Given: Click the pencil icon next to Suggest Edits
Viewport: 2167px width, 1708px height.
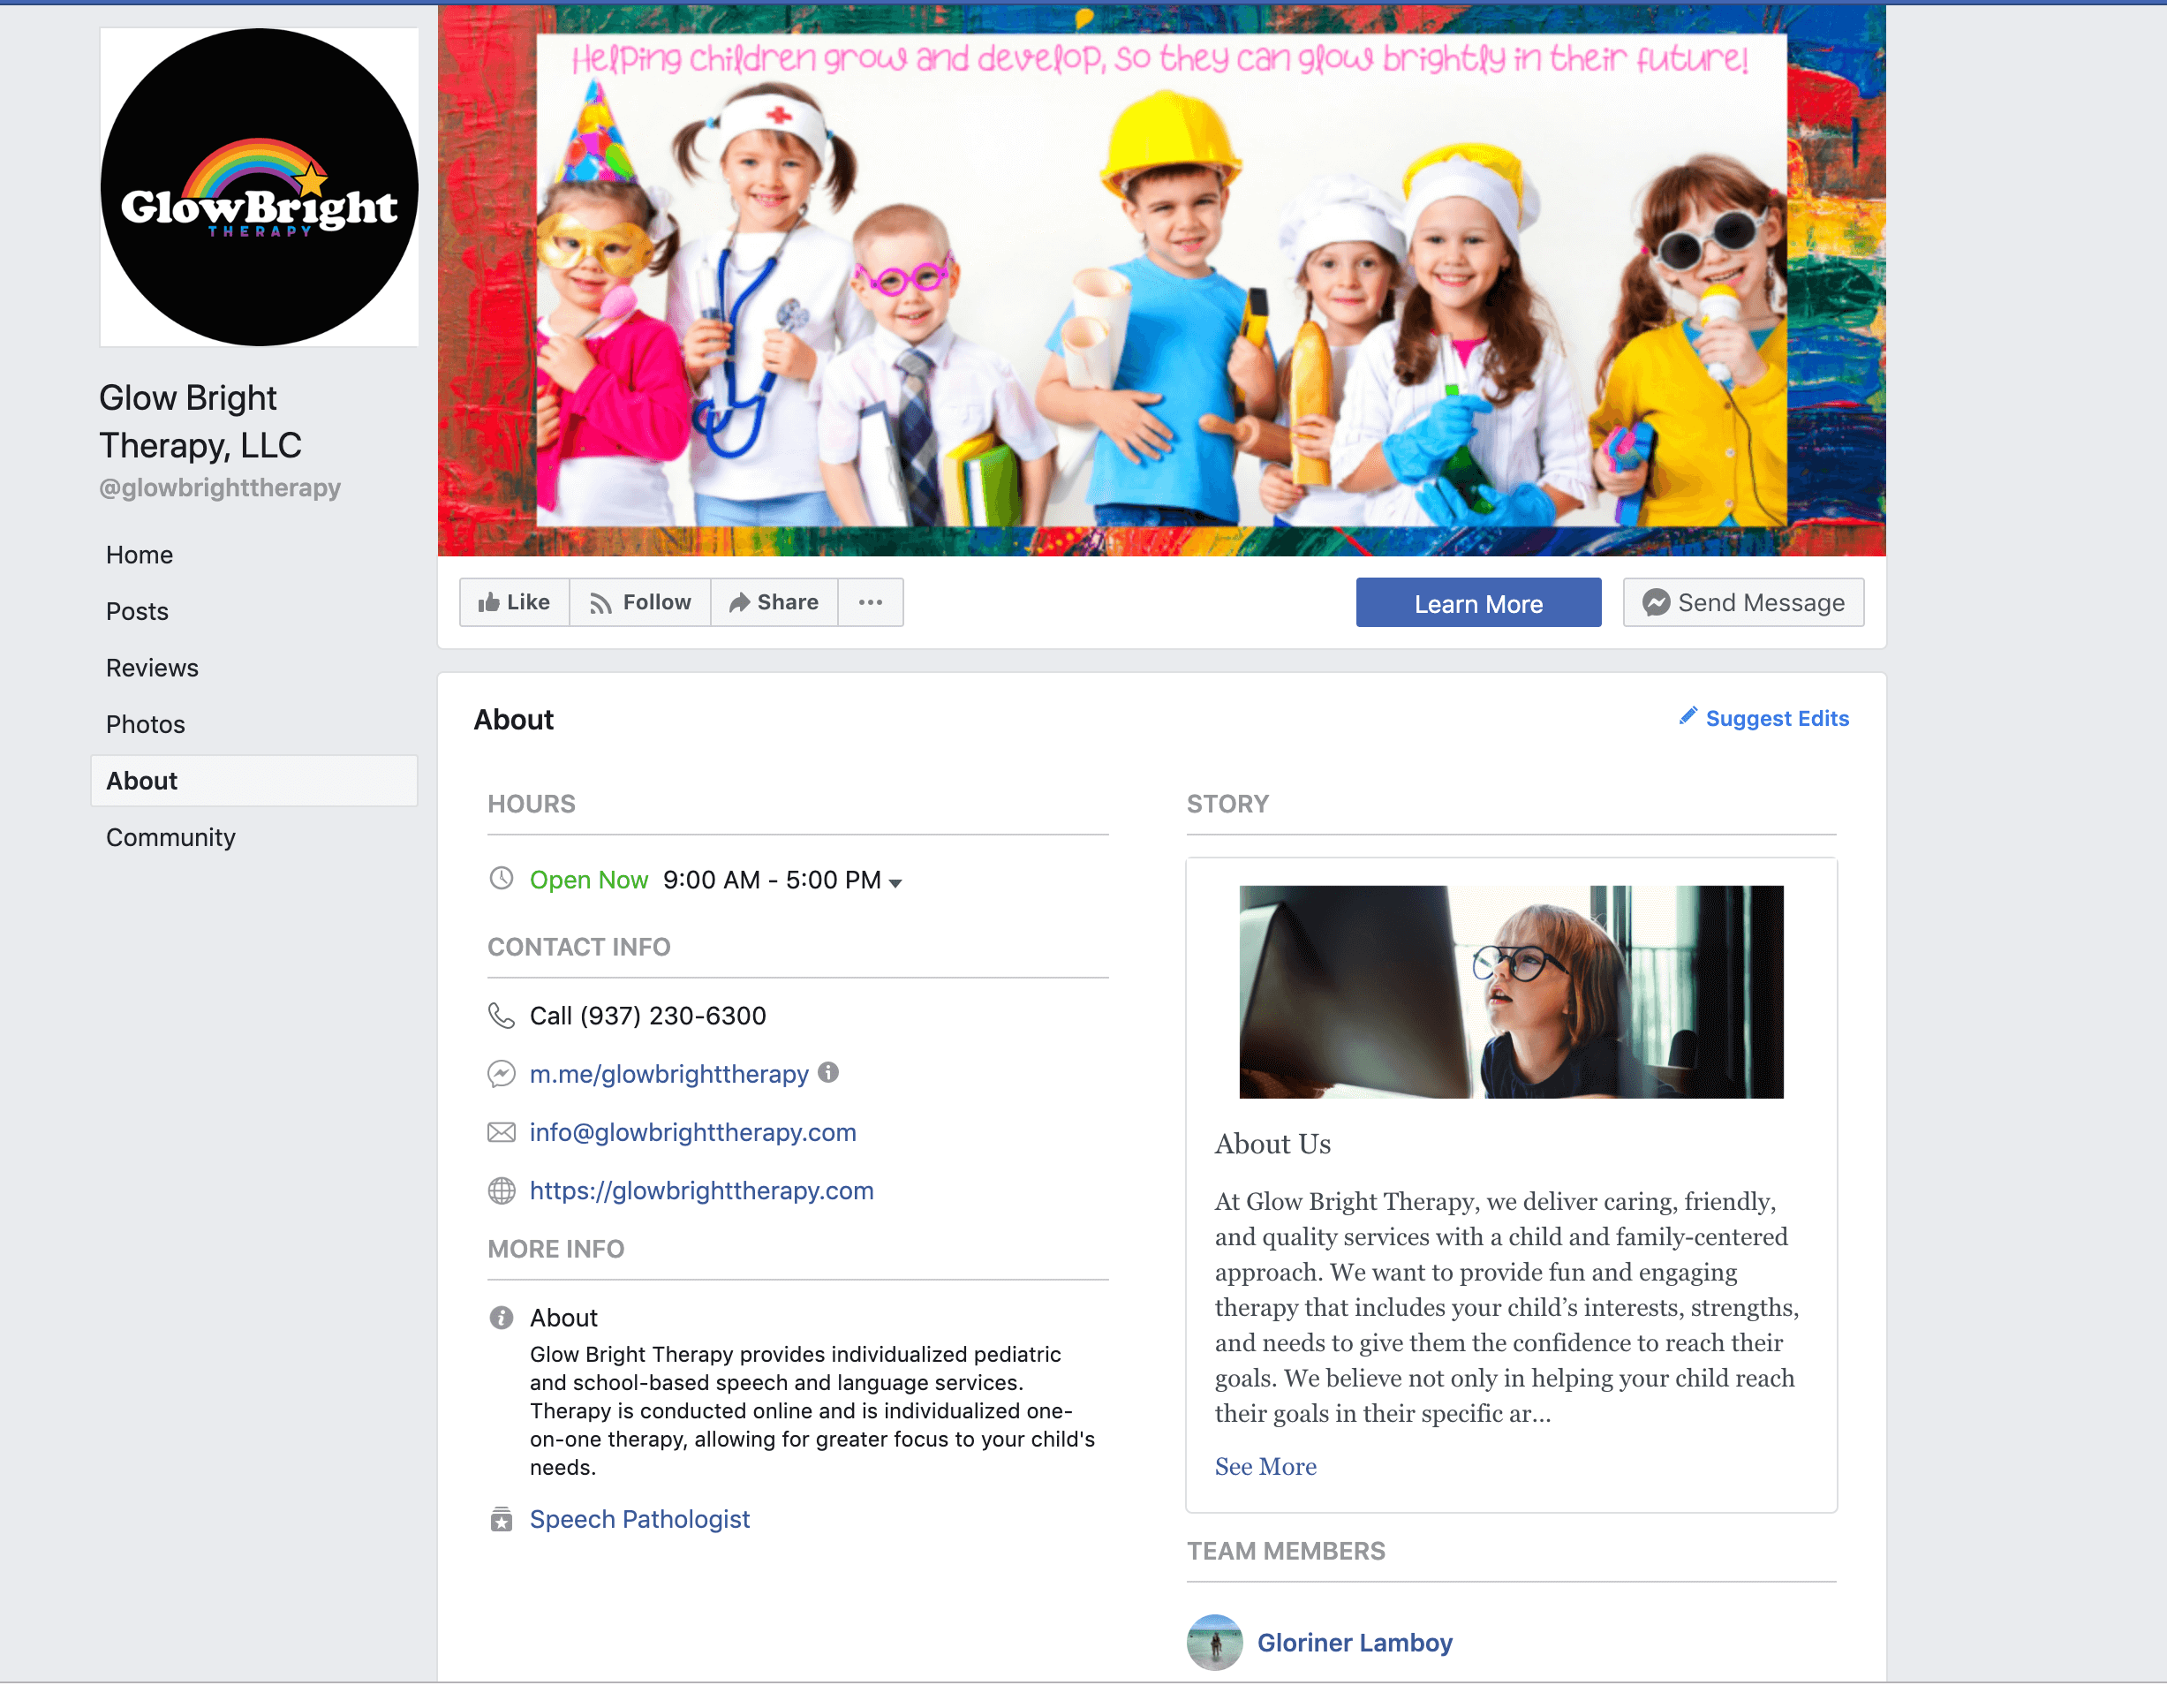Looking at the screenshot, I should point(1687,716).
